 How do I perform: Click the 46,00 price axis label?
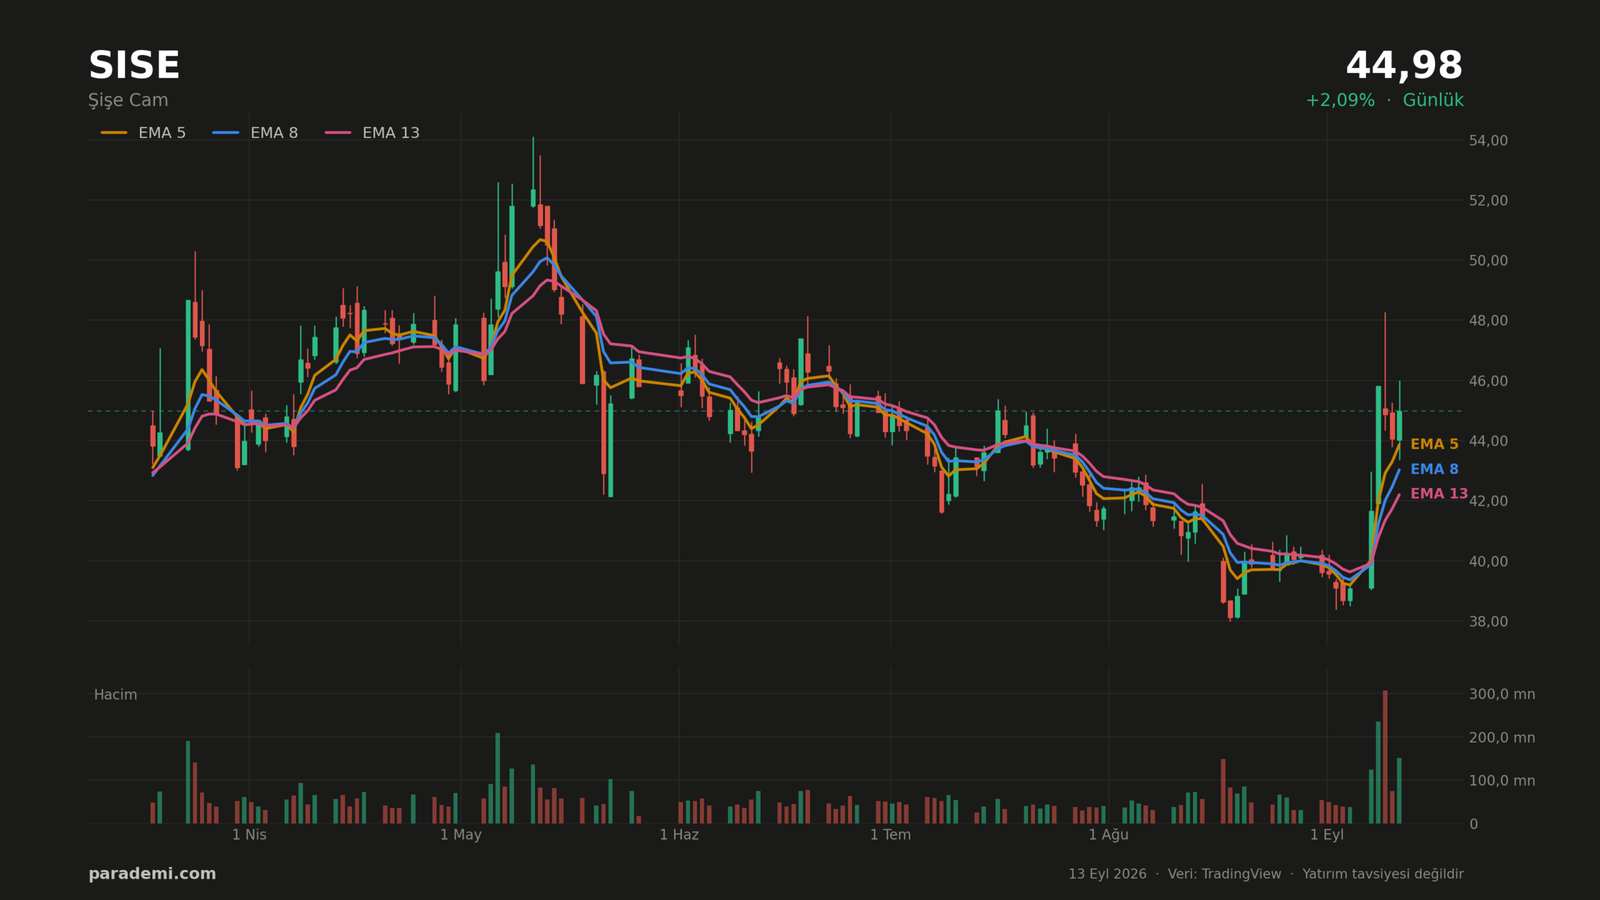coord(1488,381)
